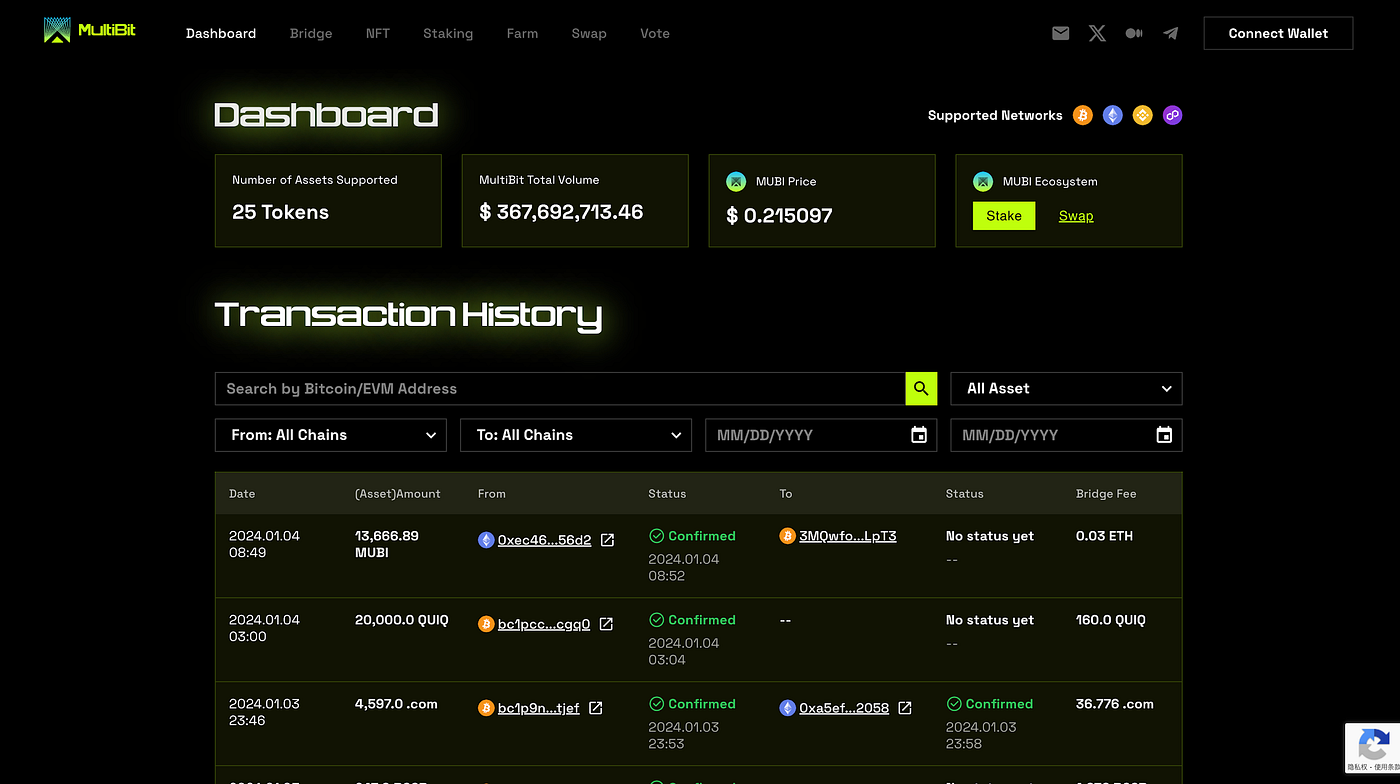Click the $ 0.215097 MUBI price
This screenshot has height=784, width=1400.
(779, 215)
